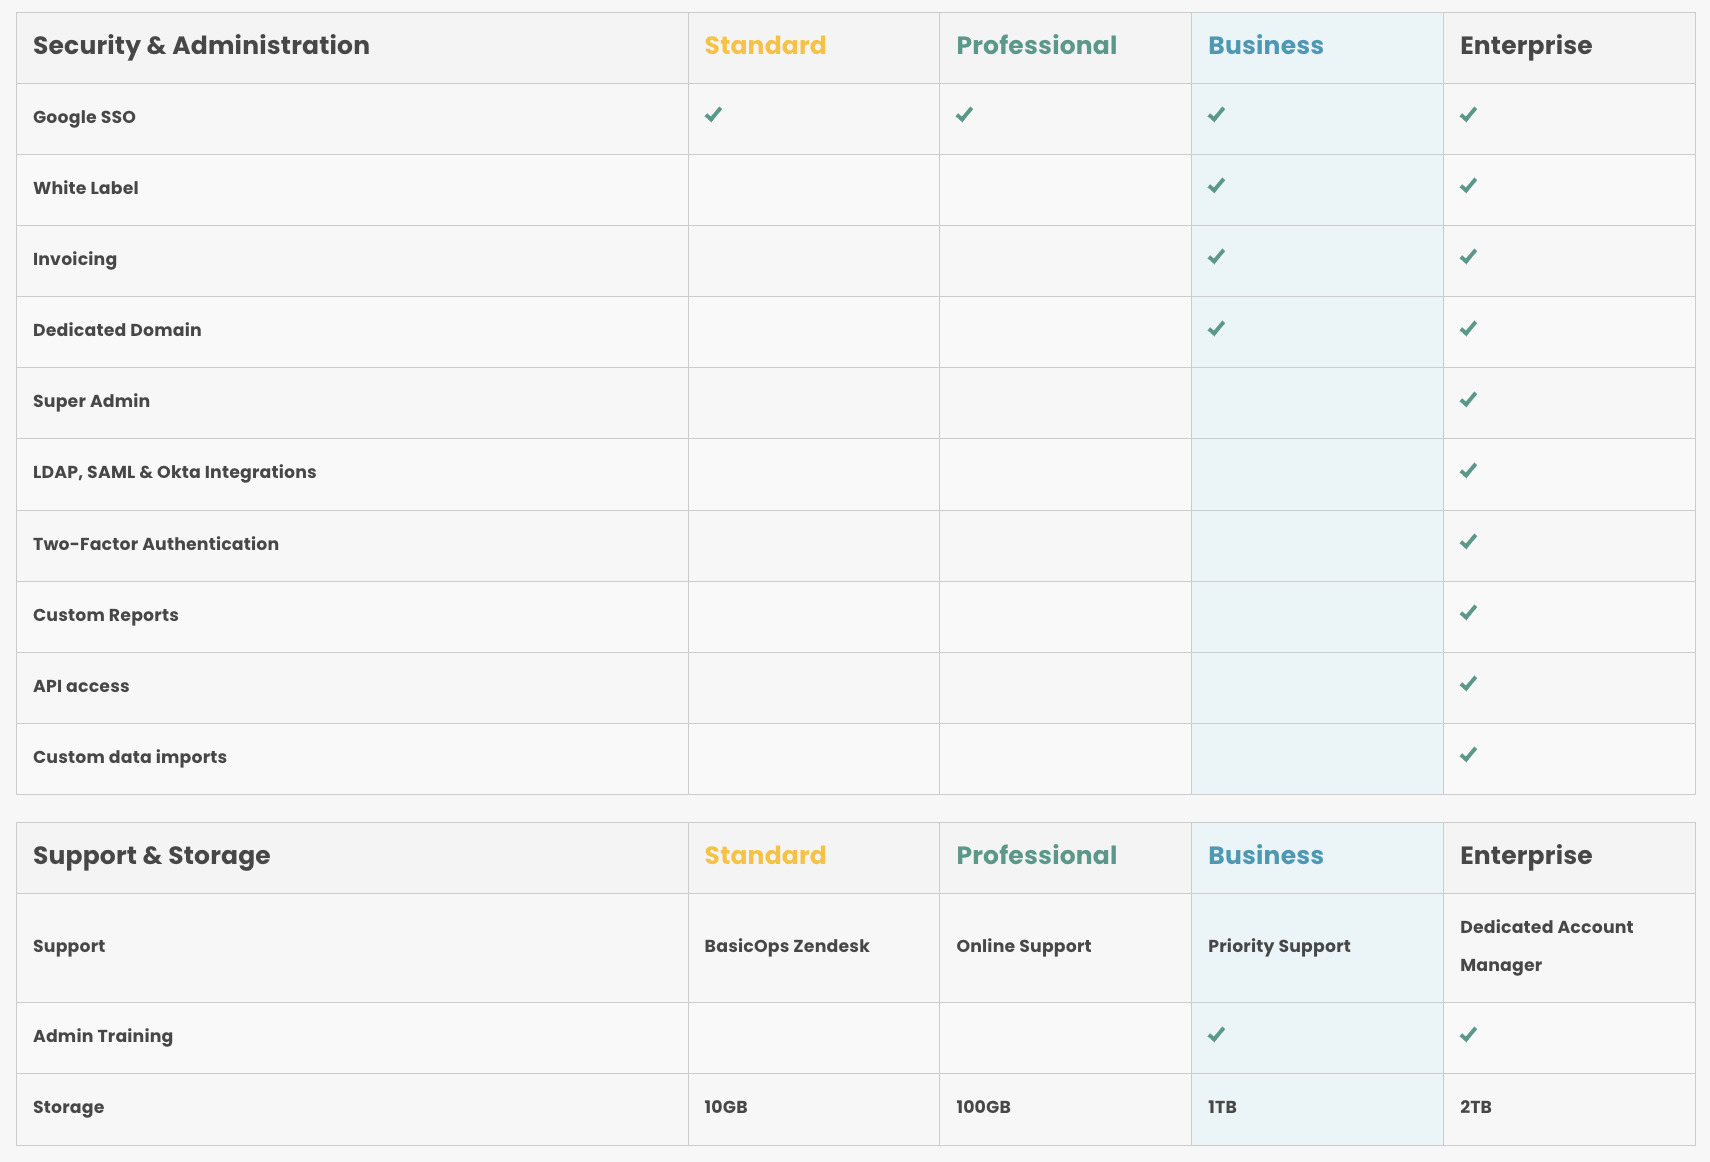
Task: Click the Priority Support cell text
Action: point(1279,946)
